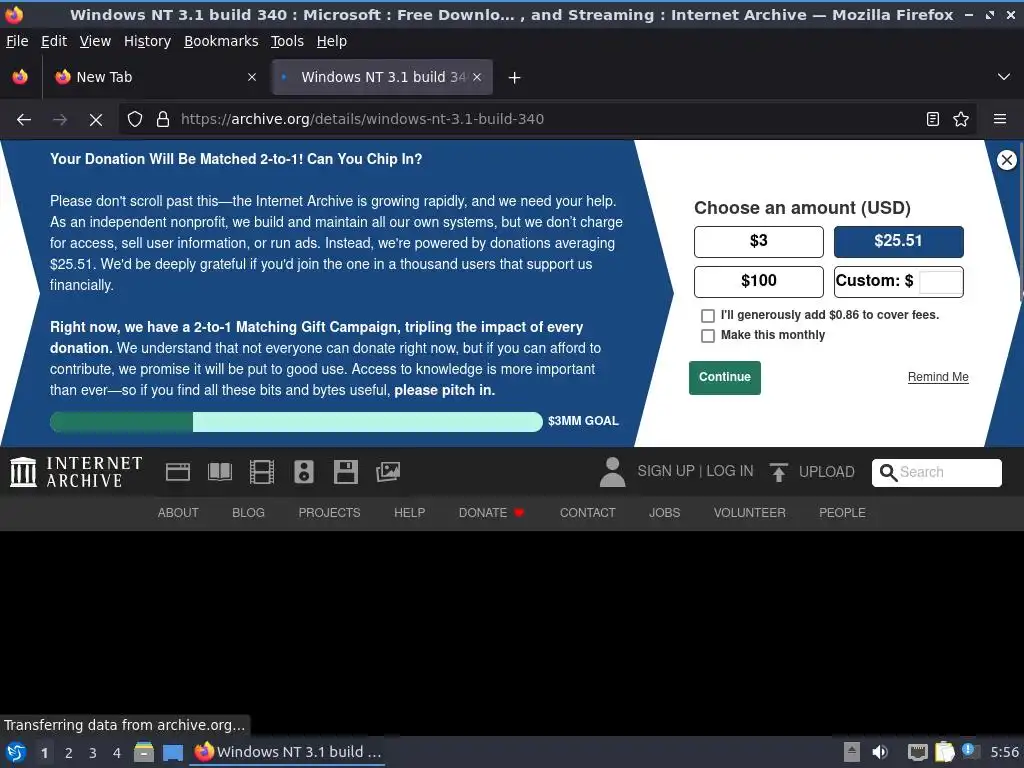Image resolution: width=1024 pixels, height=768 pixels.
Task: Stop loading the page with X button
Action: pos(96,120)
